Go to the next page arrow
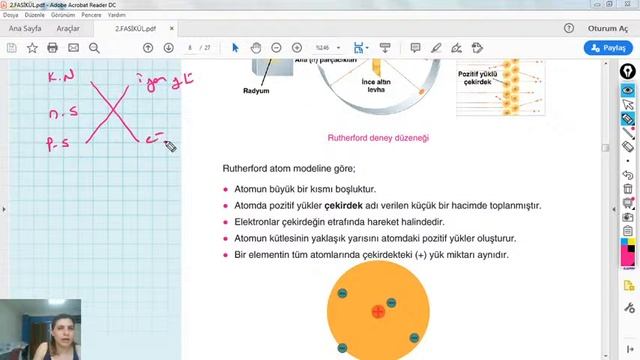The image size is (640, 360). pos(169,48)
